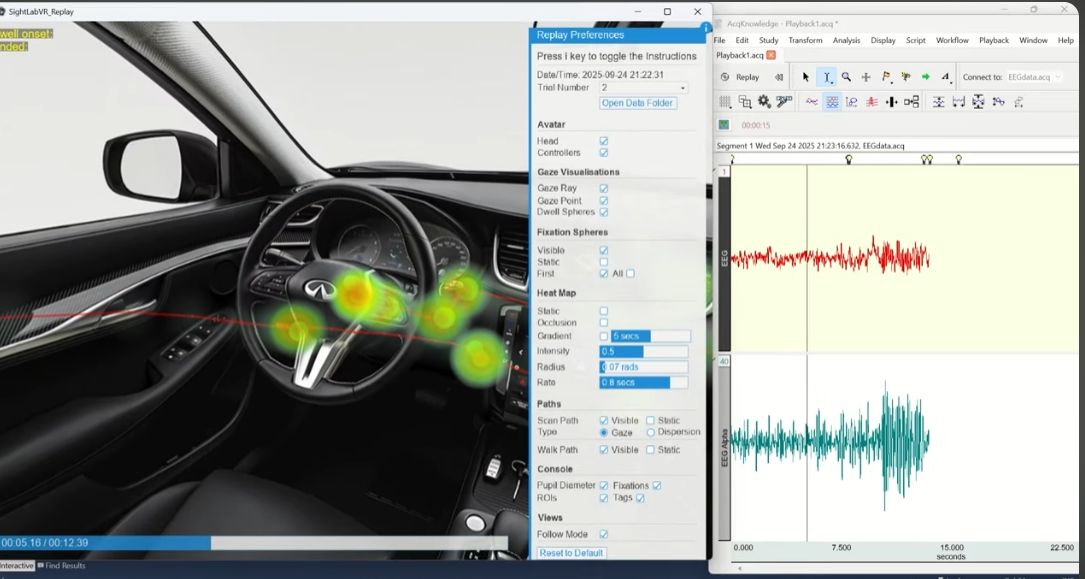Uncheck the Controllers checkbox
The width and height of the screenshot is (1085, 579).
pos(603,153)
